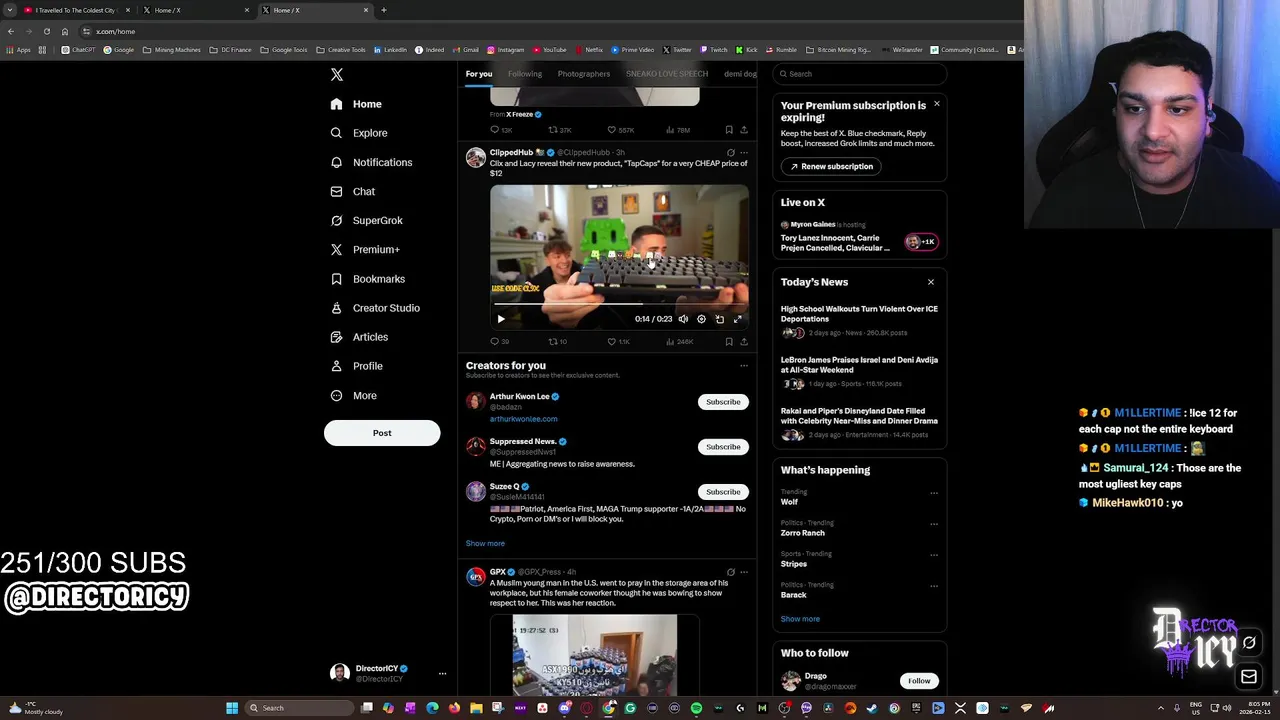
Task: Subscribe to Arthur Kwon Lee
Action: pyautogui.click(x=723, y=402)
